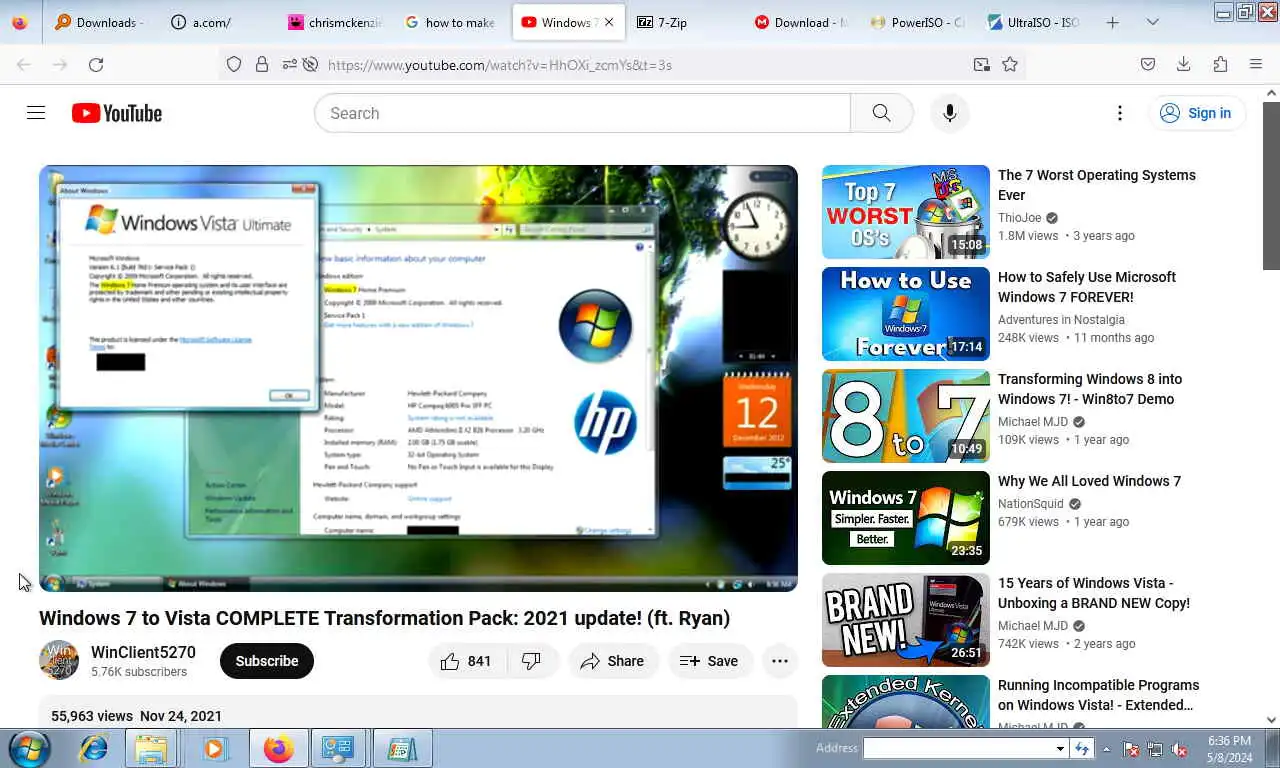1280x768 pixels.
Task: Show site security padlock info
Action: coord(262,64)
